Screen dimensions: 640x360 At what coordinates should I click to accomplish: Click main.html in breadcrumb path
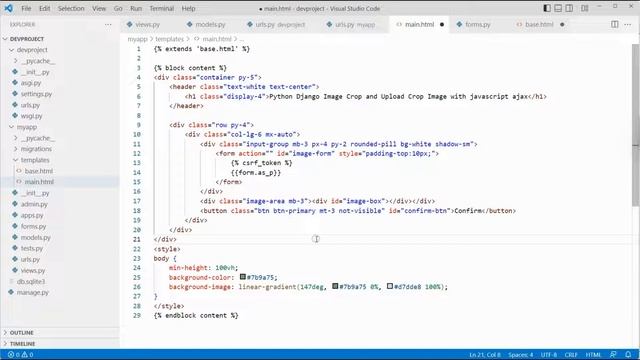point(217,39)
